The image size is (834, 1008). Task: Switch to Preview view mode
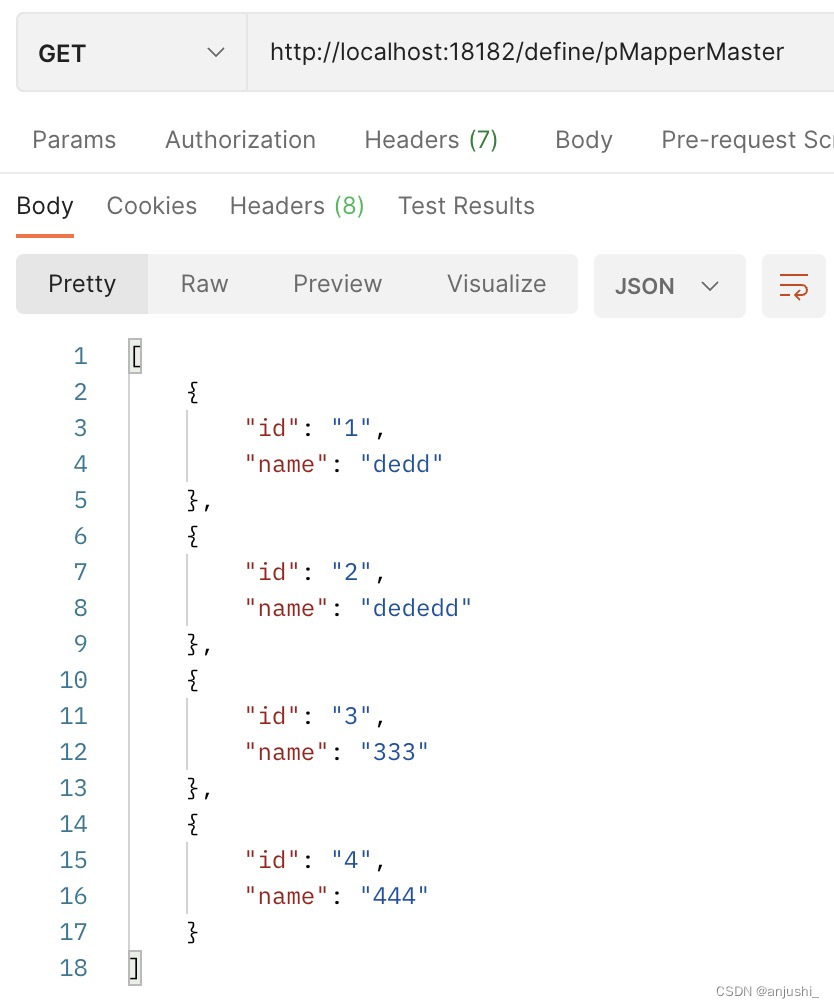[338, 284]
